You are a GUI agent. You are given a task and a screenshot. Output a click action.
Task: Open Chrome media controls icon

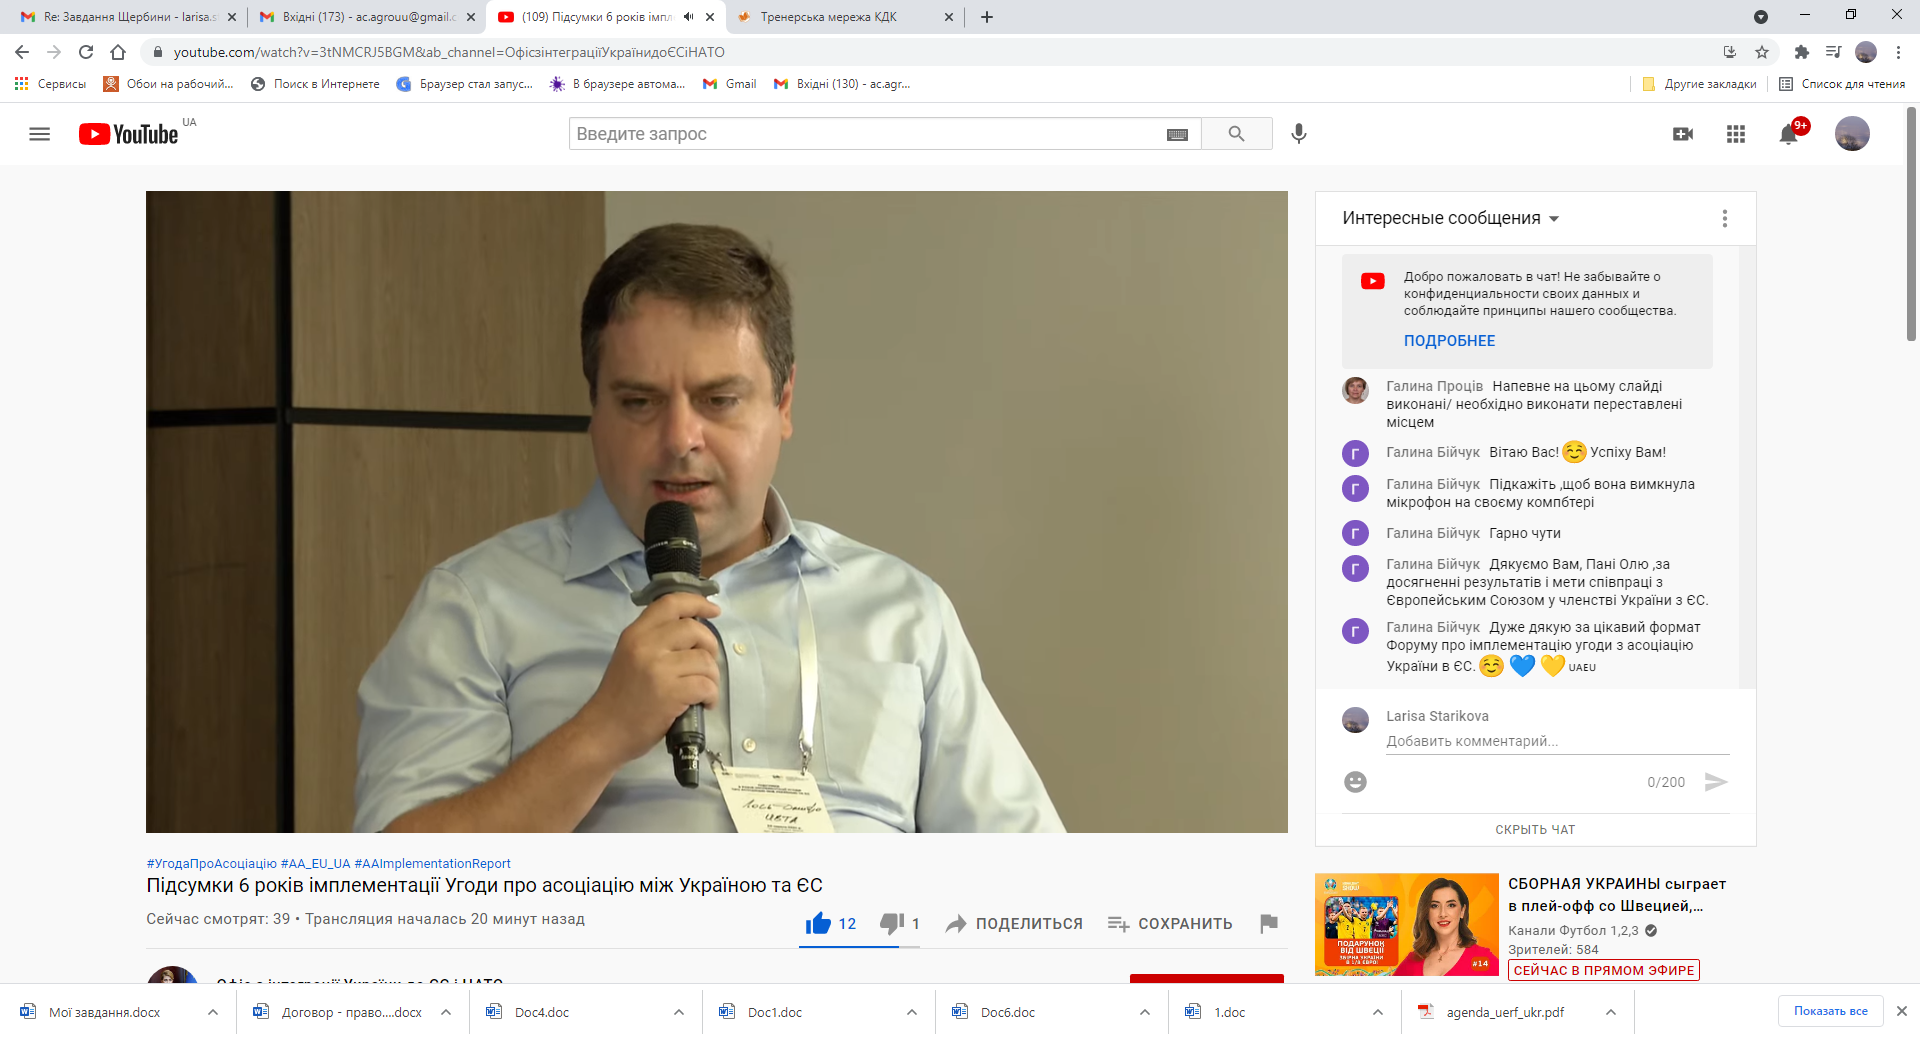click(1833, 52)
